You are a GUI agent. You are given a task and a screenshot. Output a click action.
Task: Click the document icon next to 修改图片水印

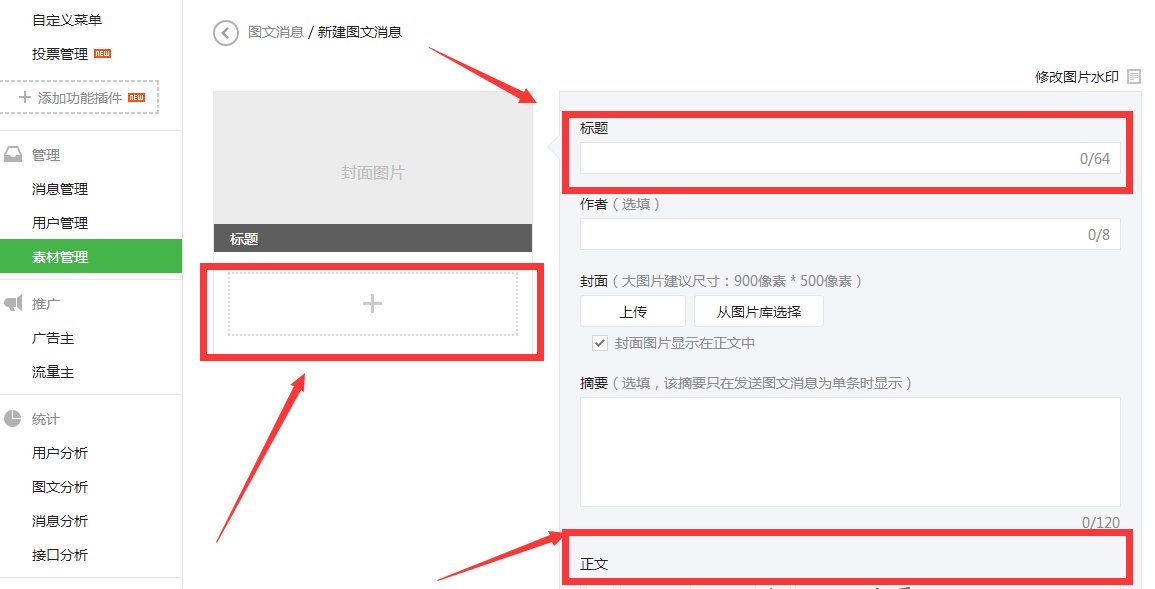(1134, 75)
